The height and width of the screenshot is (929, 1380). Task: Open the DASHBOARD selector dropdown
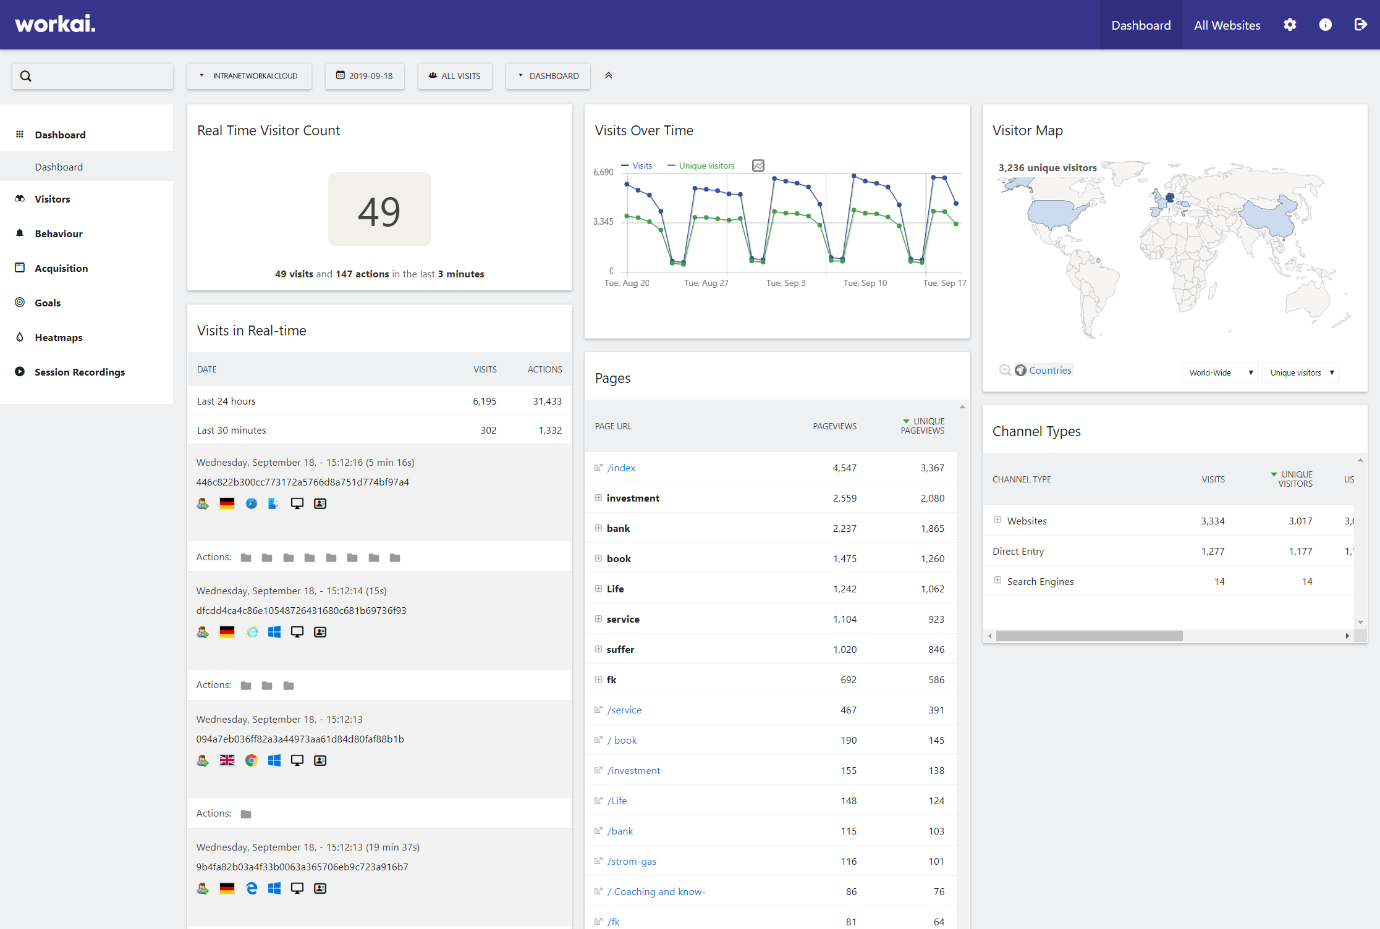(x=548, y=76)
